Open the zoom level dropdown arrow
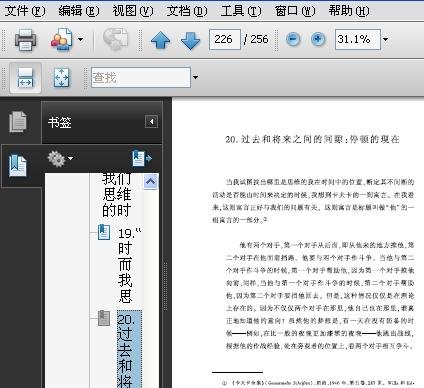 tap(385, 39)
